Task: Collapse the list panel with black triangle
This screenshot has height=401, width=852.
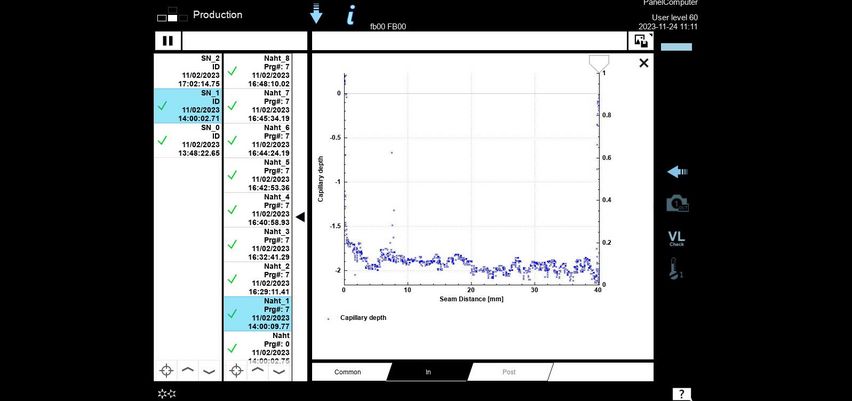Action: point(299,216)
